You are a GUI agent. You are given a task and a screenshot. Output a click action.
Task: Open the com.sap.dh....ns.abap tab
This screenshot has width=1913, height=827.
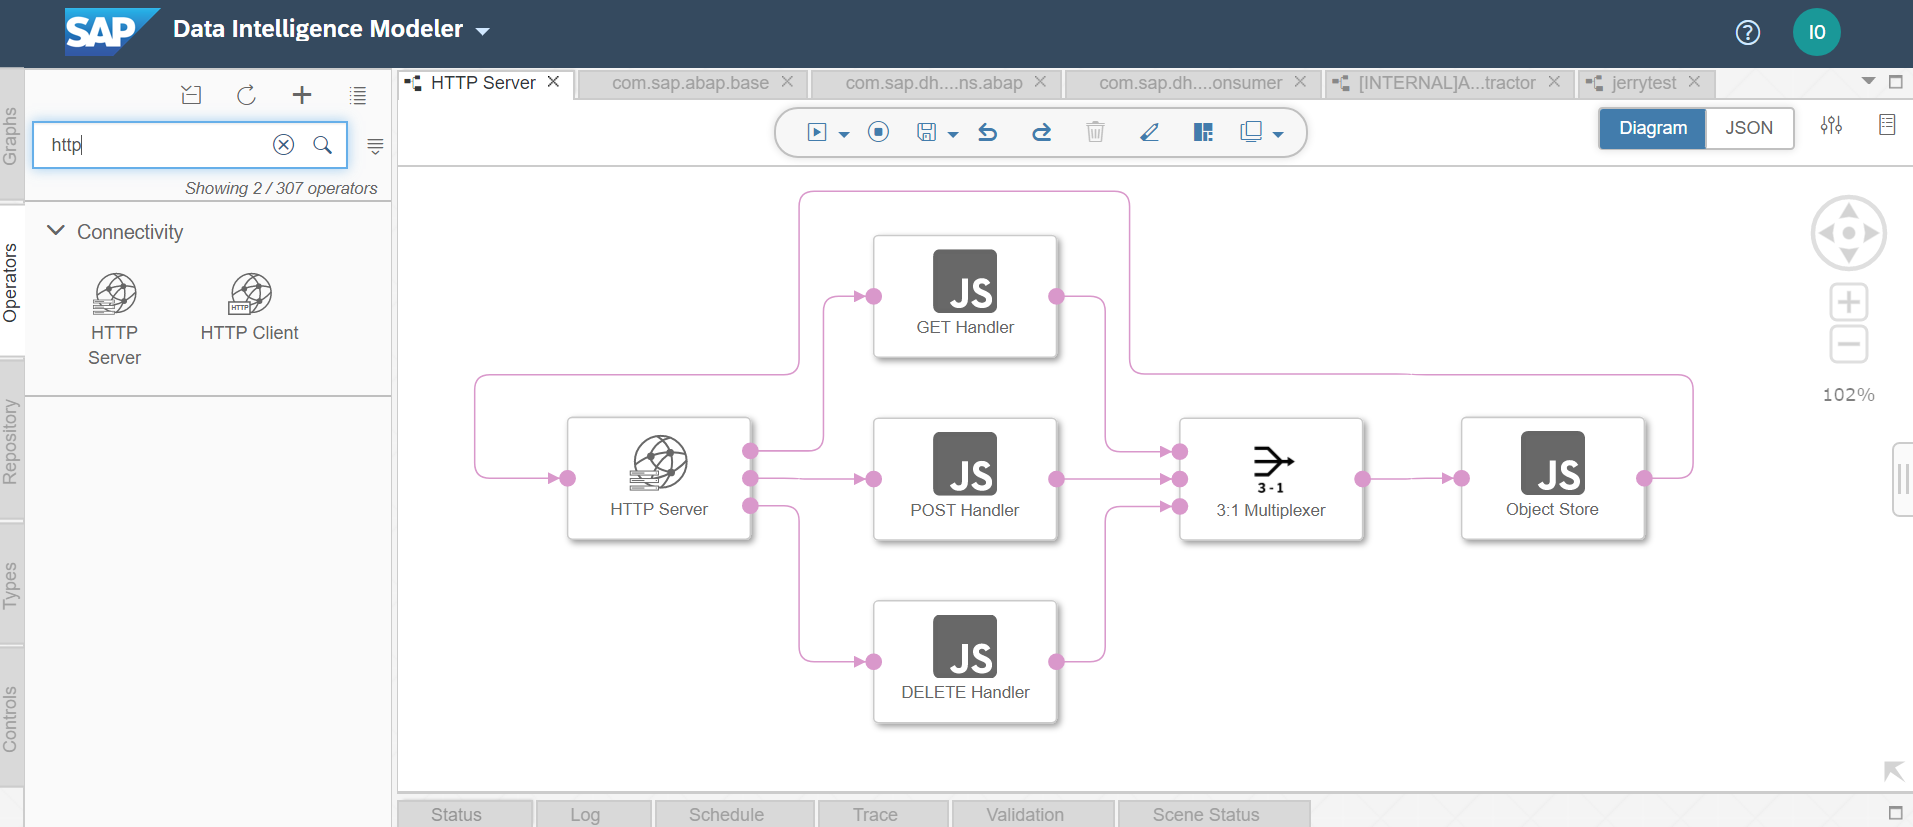point(934,83)
